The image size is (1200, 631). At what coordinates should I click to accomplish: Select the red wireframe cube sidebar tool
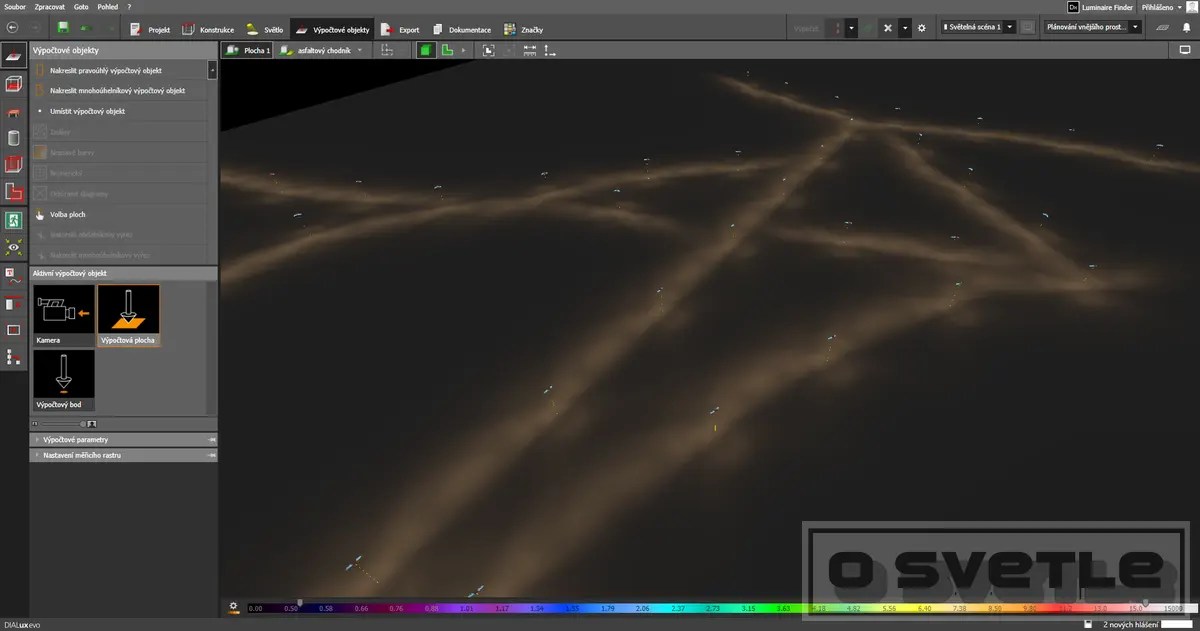click(x=14, y=85)
